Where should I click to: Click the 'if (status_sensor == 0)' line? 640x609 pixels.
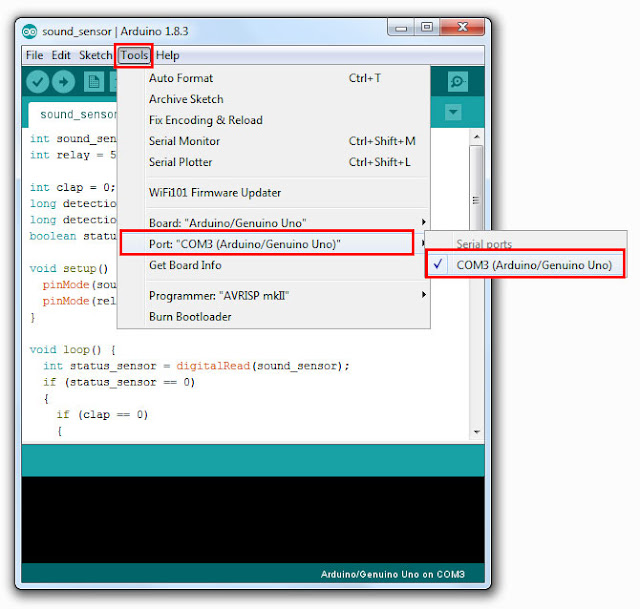(x=119, y=382)
